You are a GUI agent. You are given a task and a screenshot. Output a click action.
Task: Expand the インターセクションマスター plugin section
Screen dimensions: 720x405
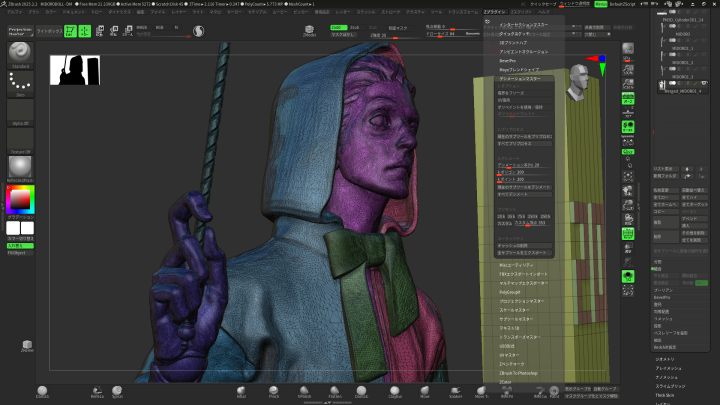pos(523,25)
